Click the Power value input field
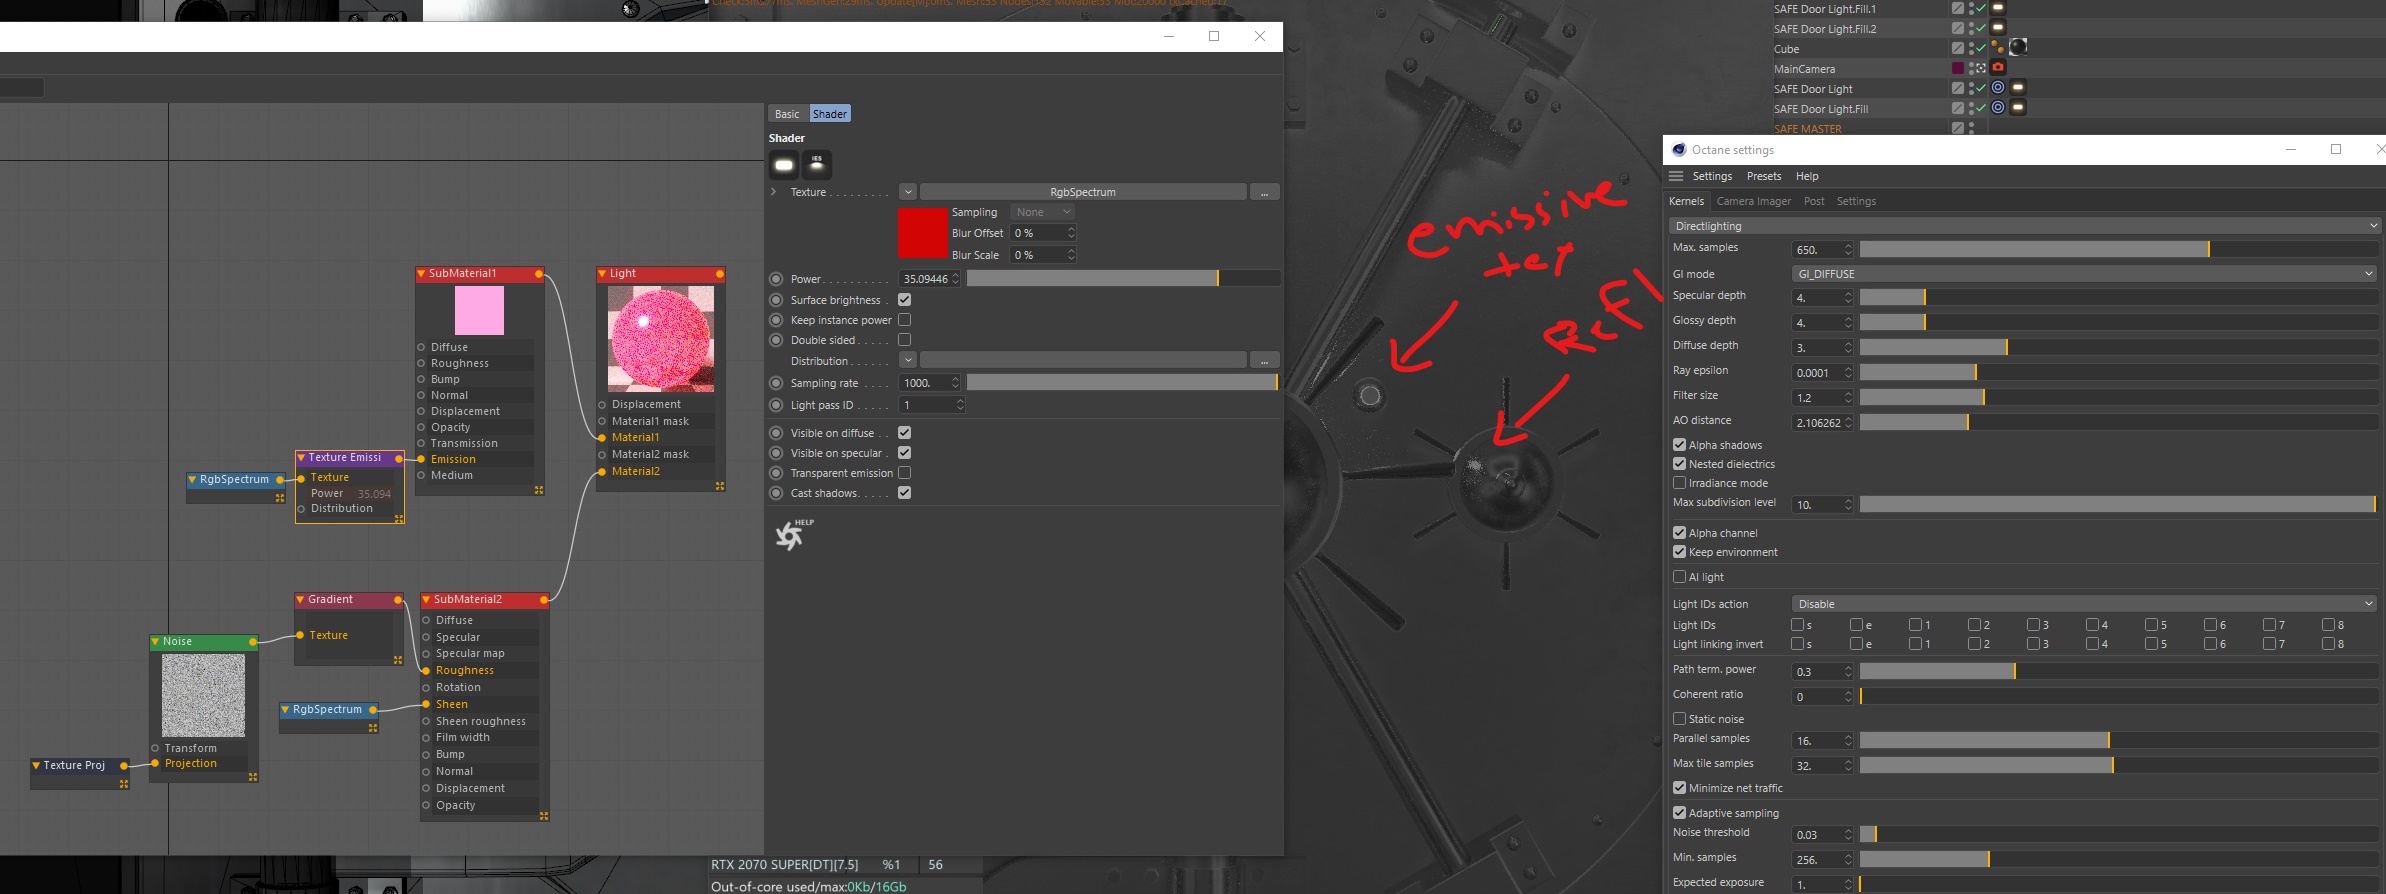The height and width of the screenshot is (894, 2386). click(x=930, y=279)
